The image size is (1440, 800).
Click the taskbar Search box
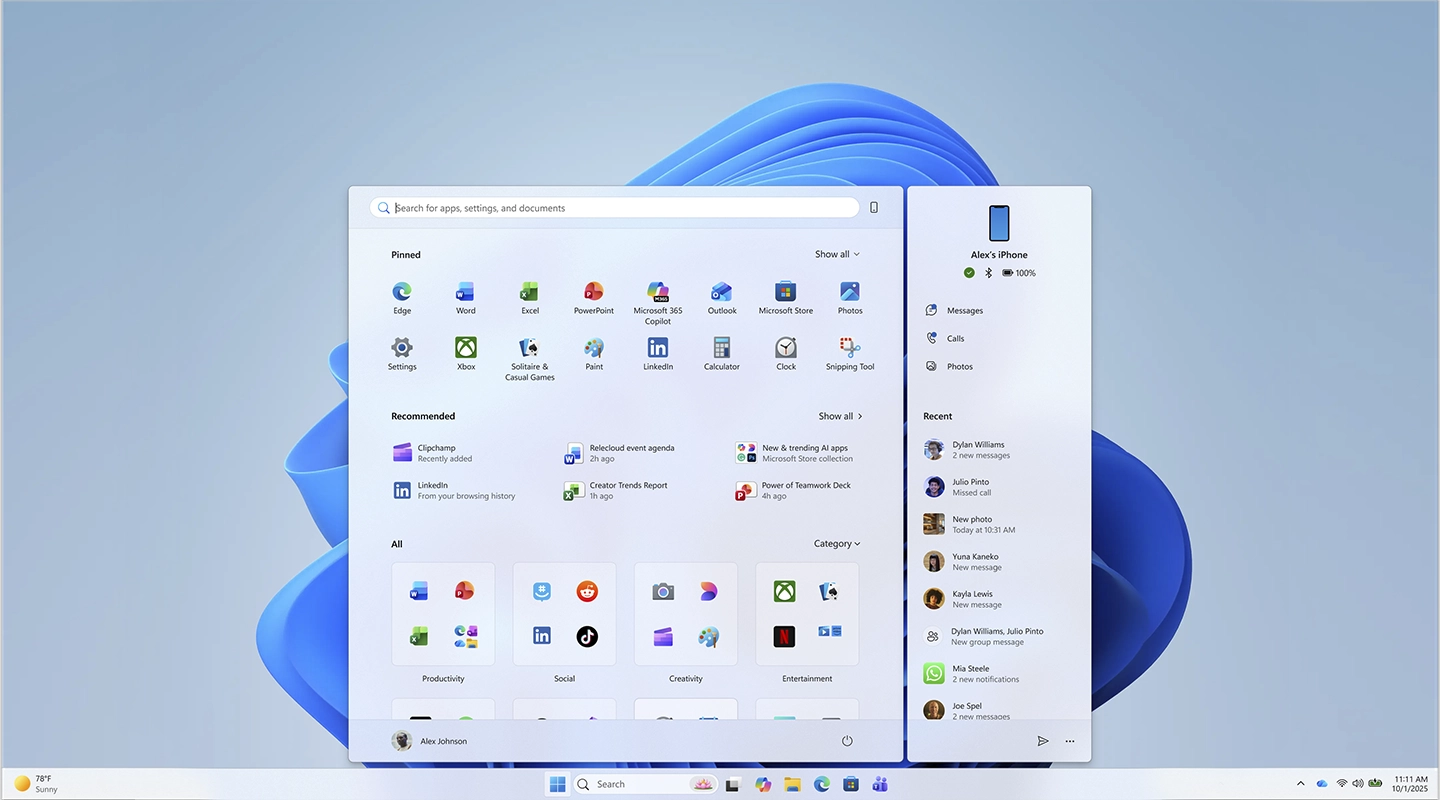tap(645, 784)
